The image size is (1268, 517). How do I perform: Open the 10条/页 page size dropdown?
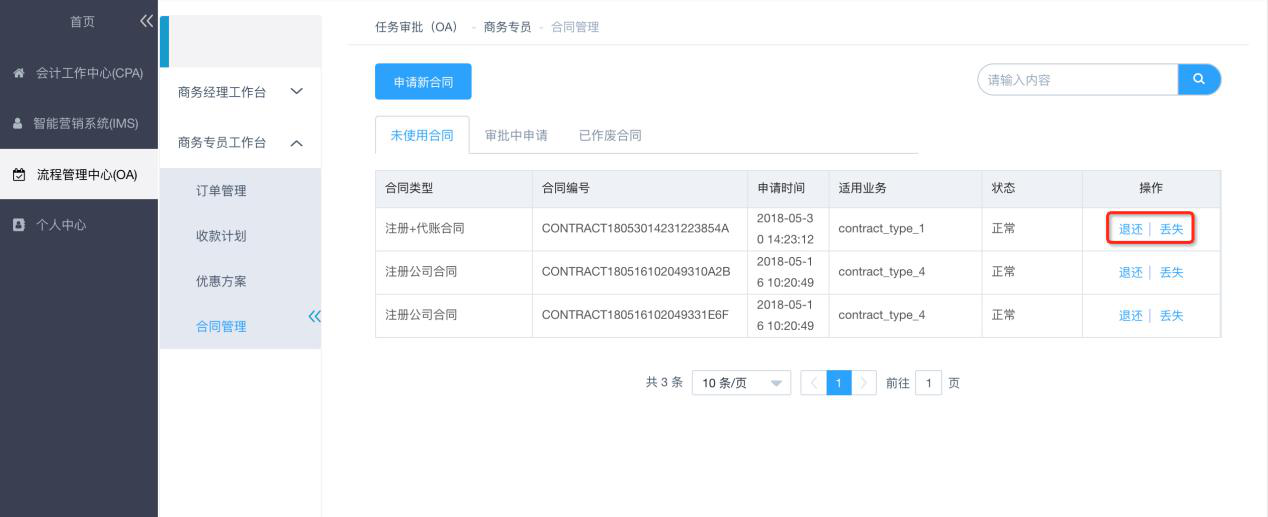coord(741,383)
